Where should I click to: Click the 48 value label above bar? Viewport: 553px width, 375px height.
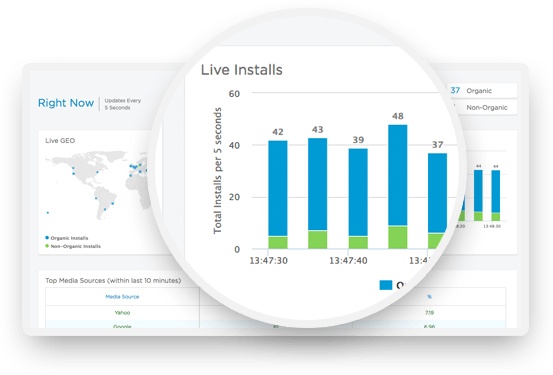pos(398,116)
